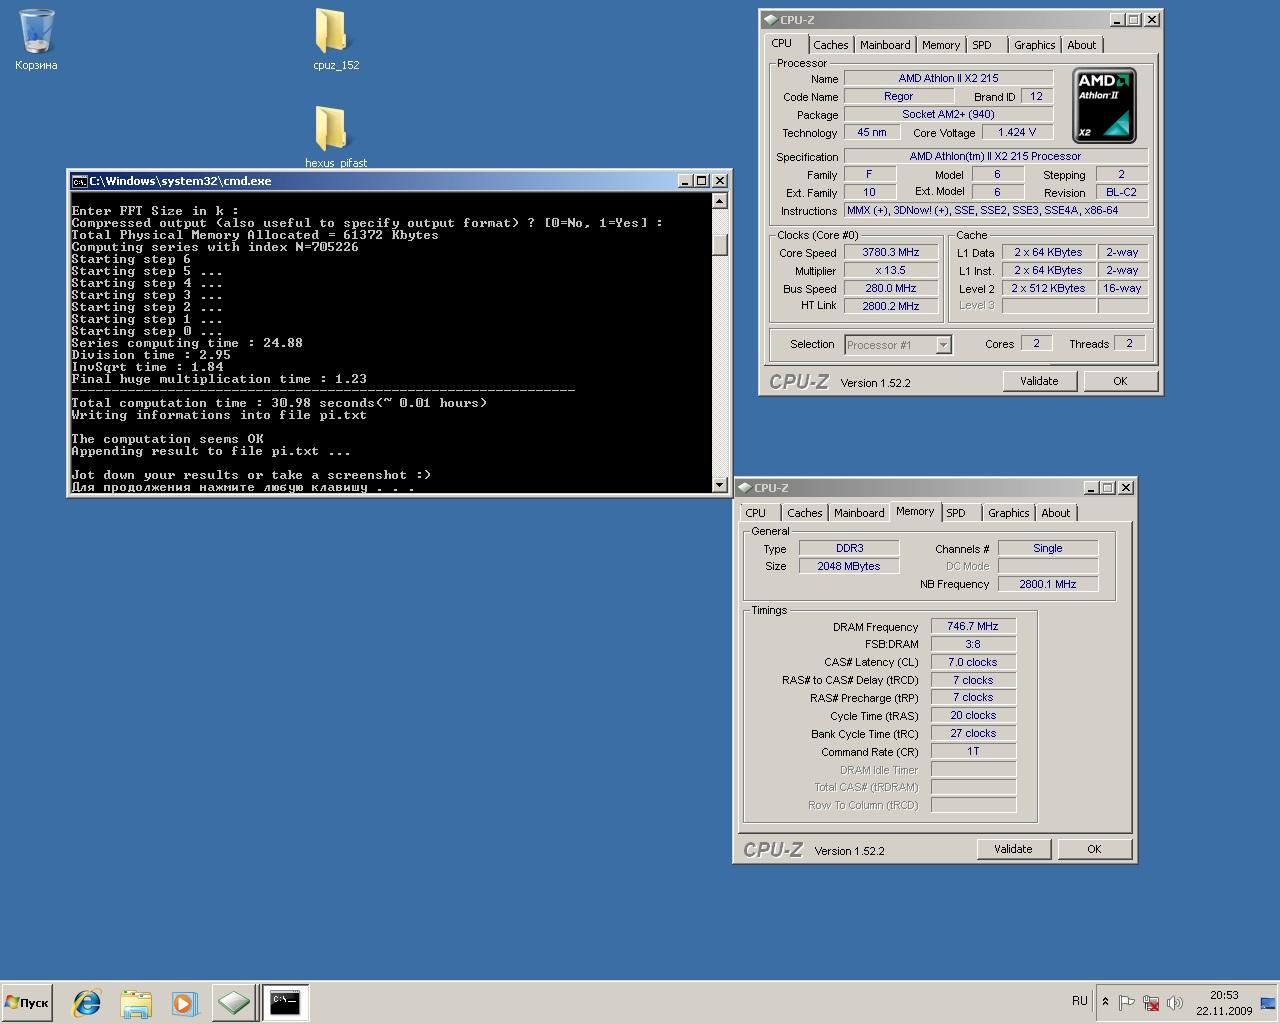Screen dimensions: 1280x1024
Task: Switch to Mainboard tab in top CPU-Z
Action: click(885, 45)
